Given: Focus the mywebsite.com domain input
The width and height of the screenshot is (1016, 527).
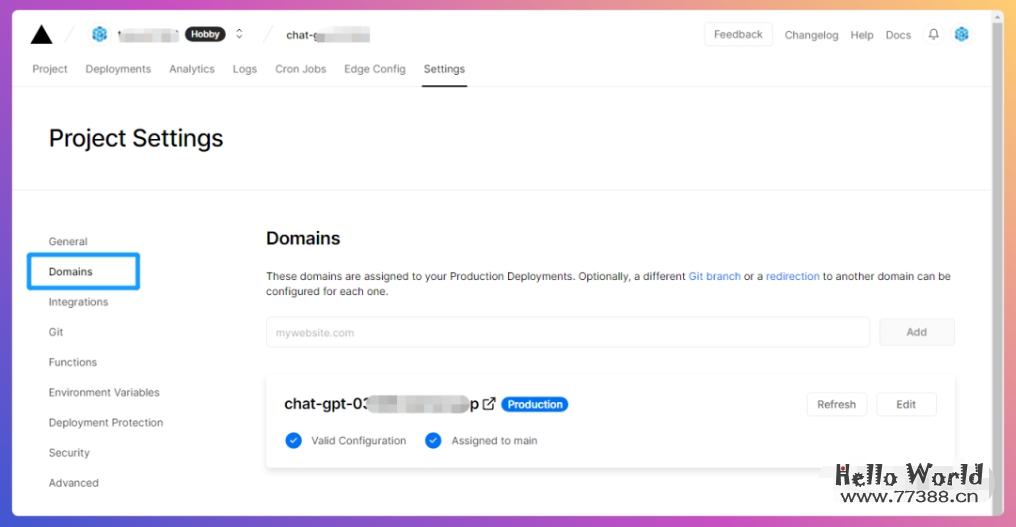Looking at the screenshot, I should [567, 333].
